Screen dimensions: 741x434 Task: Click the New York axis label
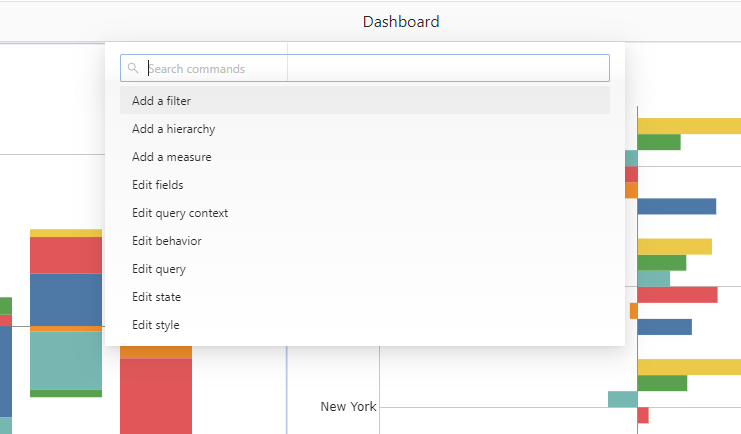[348, 407]
